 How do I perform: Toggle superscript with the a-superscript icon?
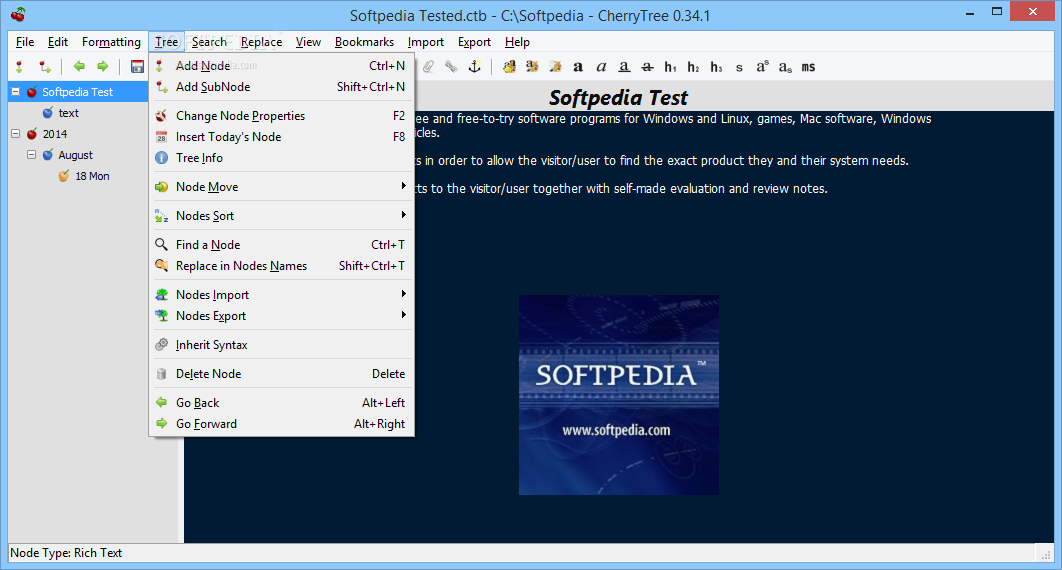click(x=763, y=66)
